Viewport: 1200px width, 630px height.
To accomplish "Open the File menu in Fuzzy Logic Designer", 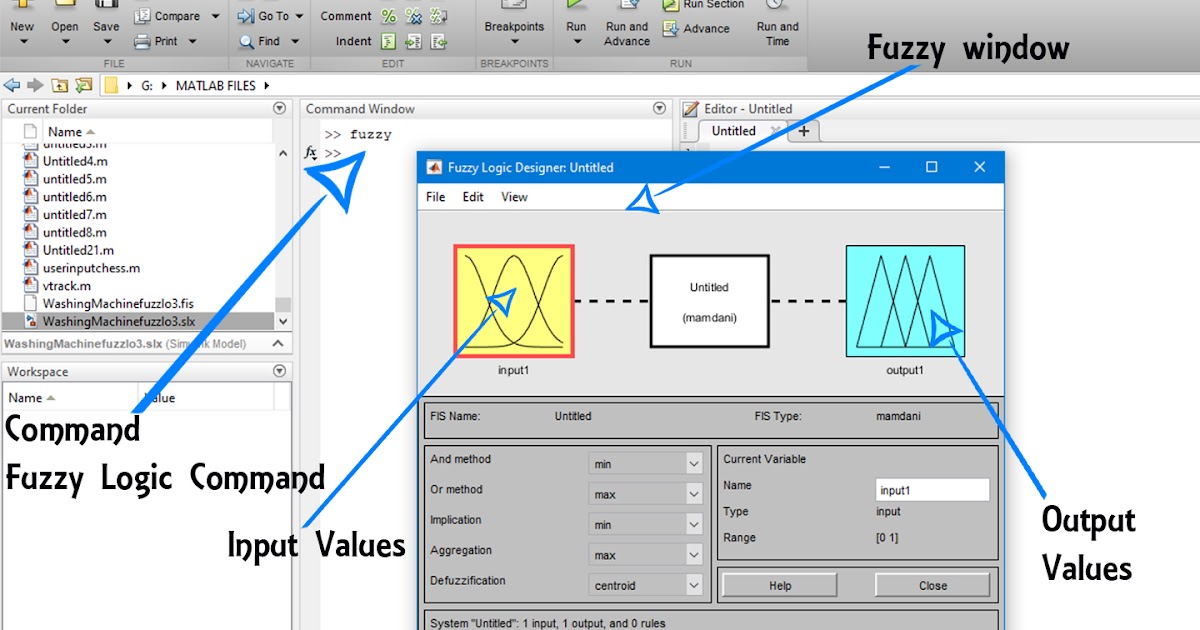I will [x=436, y=197].
